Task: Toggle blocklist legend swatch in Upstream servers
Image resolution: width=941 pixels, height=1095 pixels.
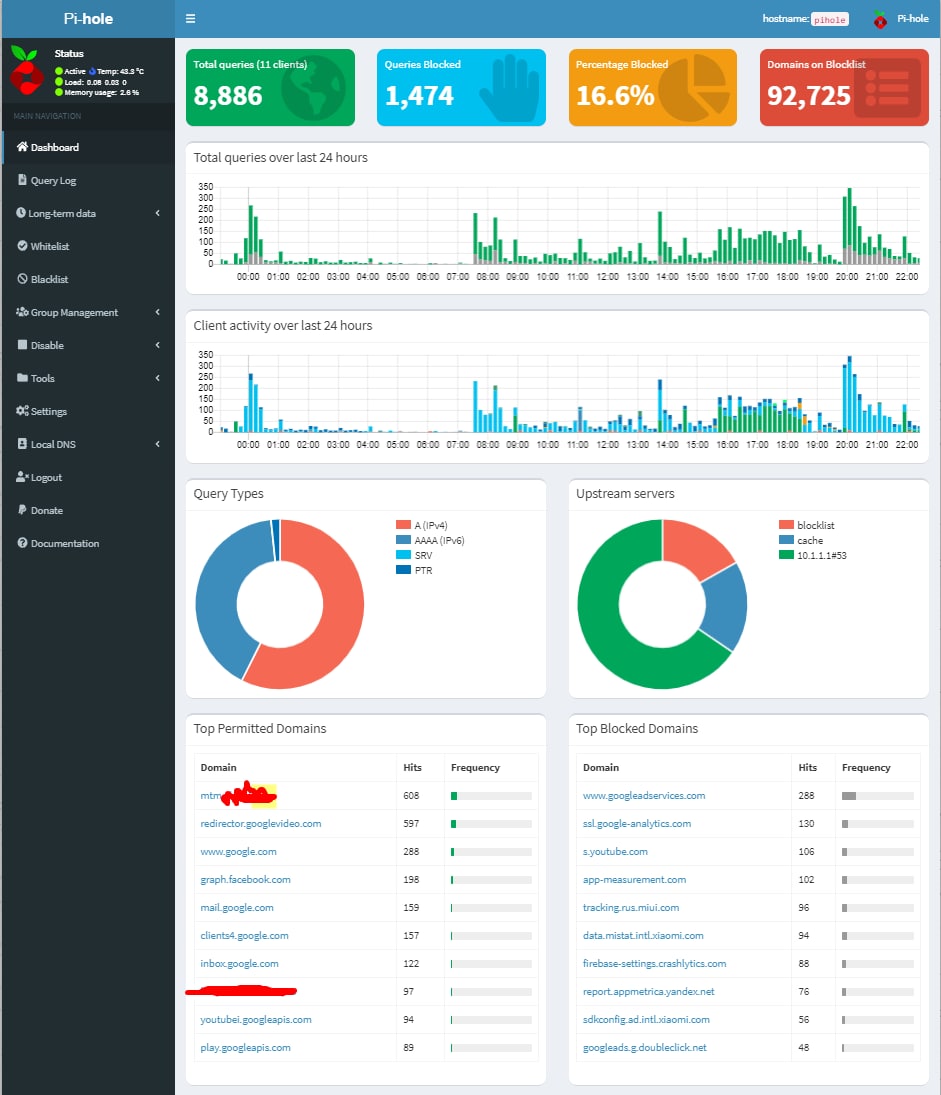Action: pyautogui.click(x=786, y=524)
